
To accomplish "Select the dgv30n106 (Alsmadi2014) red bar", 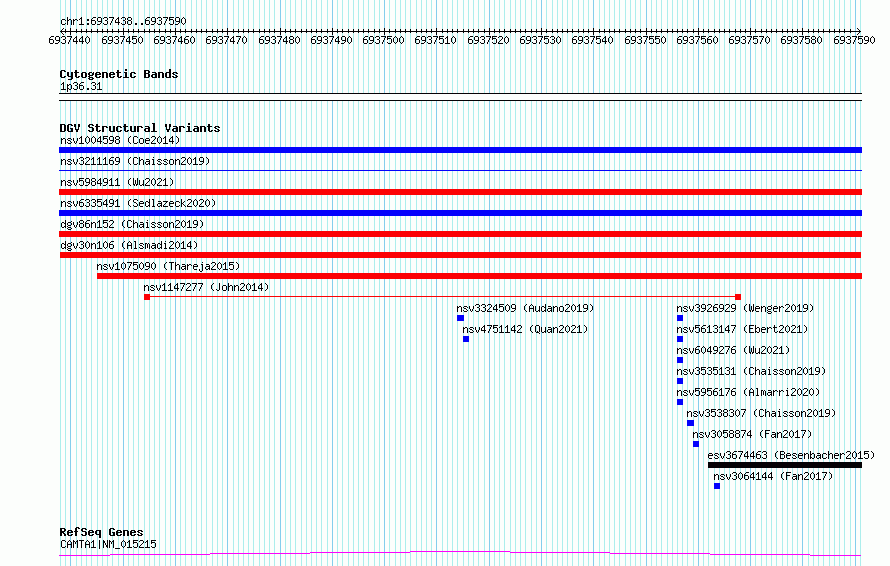I will [460, 255].
